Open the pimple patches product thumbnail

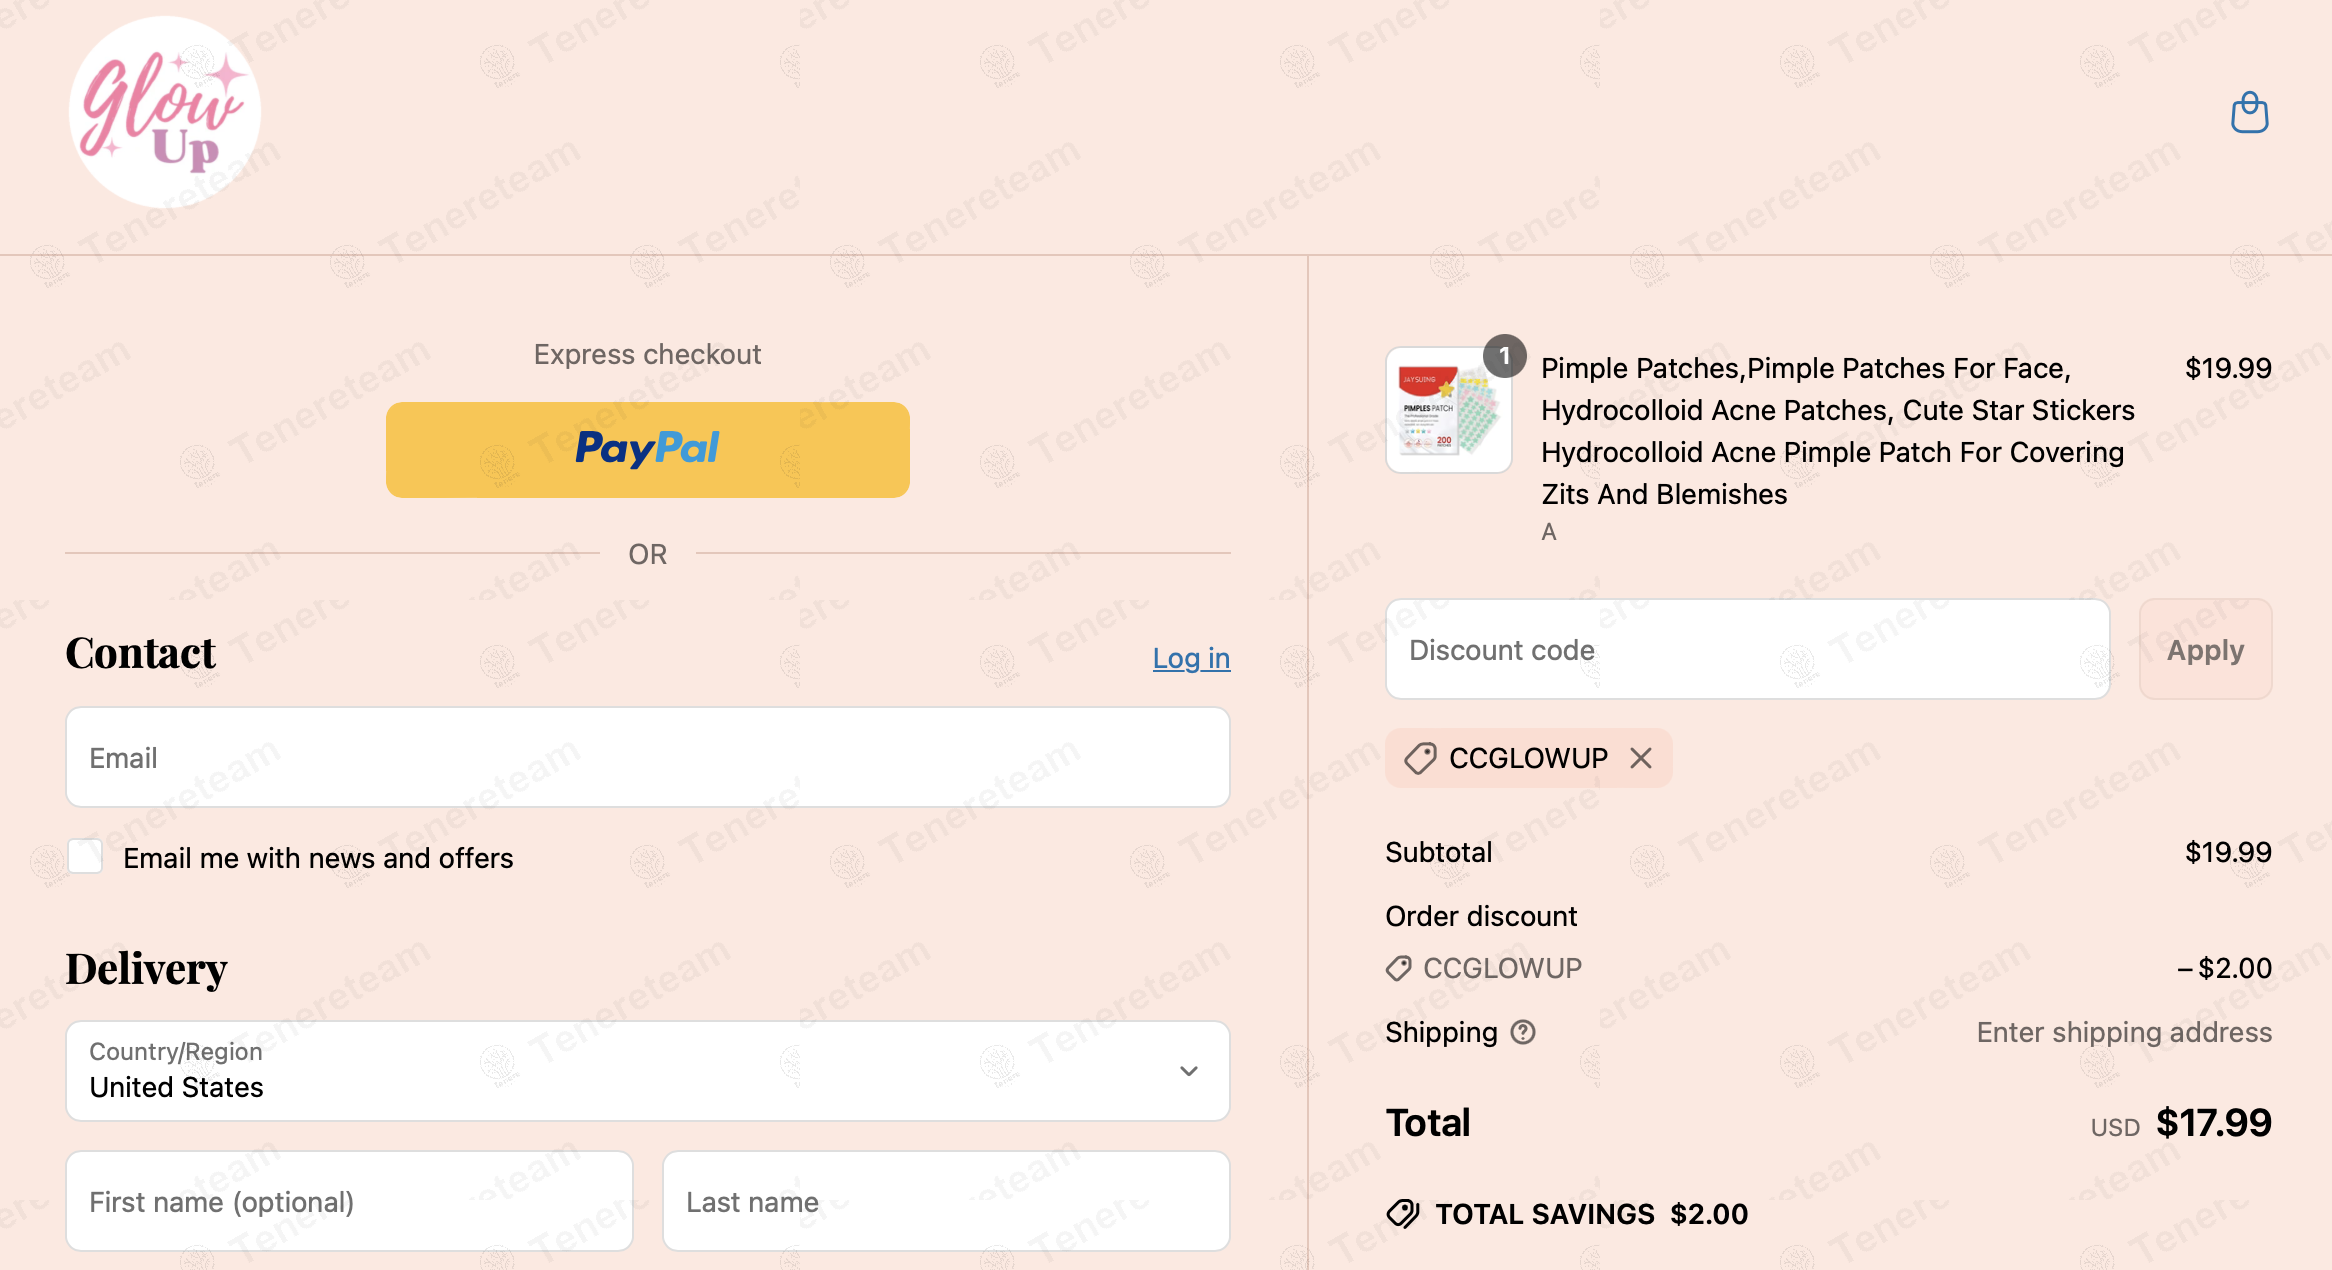pyautogui.click(x=1448, y=410)
